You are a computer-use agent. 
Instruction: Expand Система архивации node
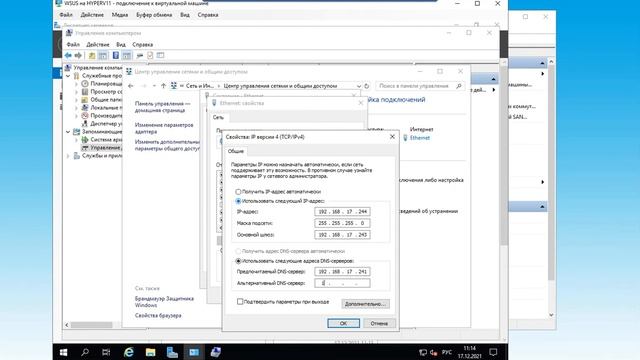(76, 140)
